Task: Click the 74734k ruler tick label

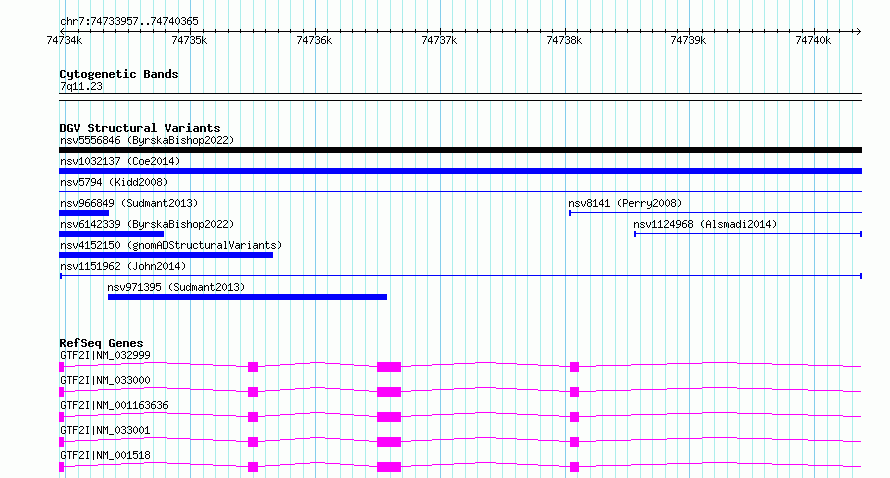Action: click(64, 40)
